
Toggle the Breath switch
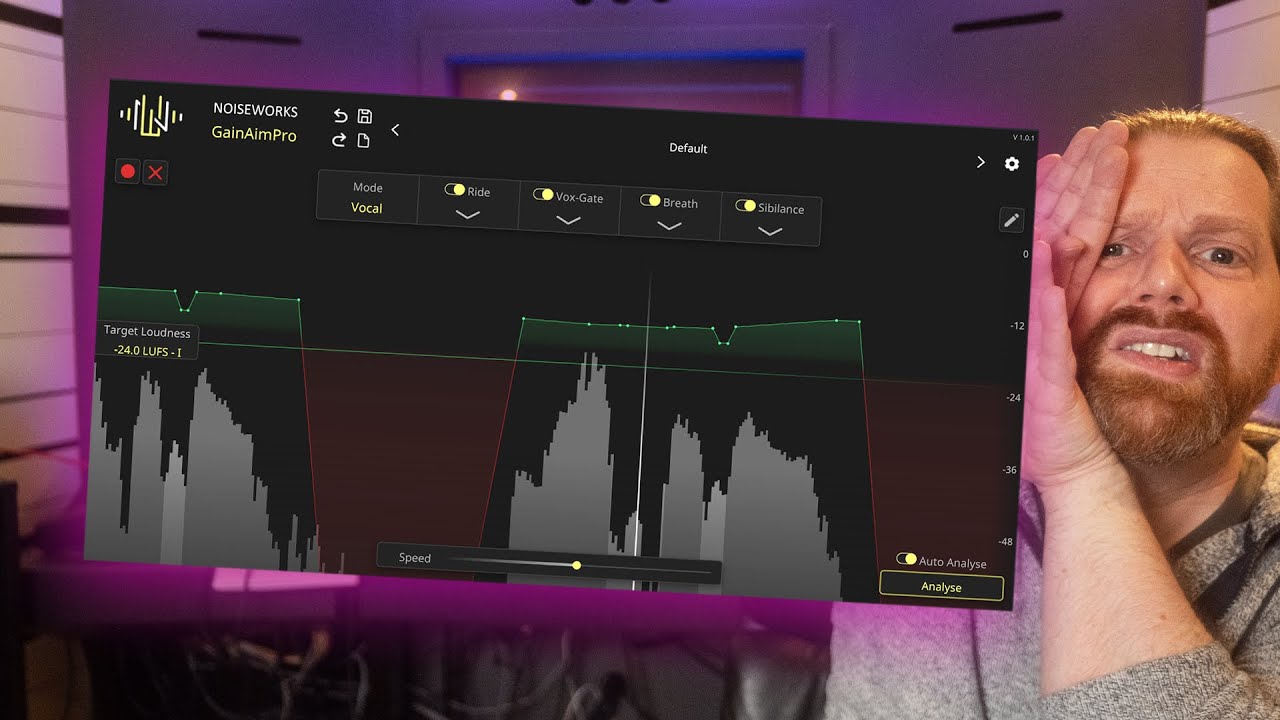point(650,201)
